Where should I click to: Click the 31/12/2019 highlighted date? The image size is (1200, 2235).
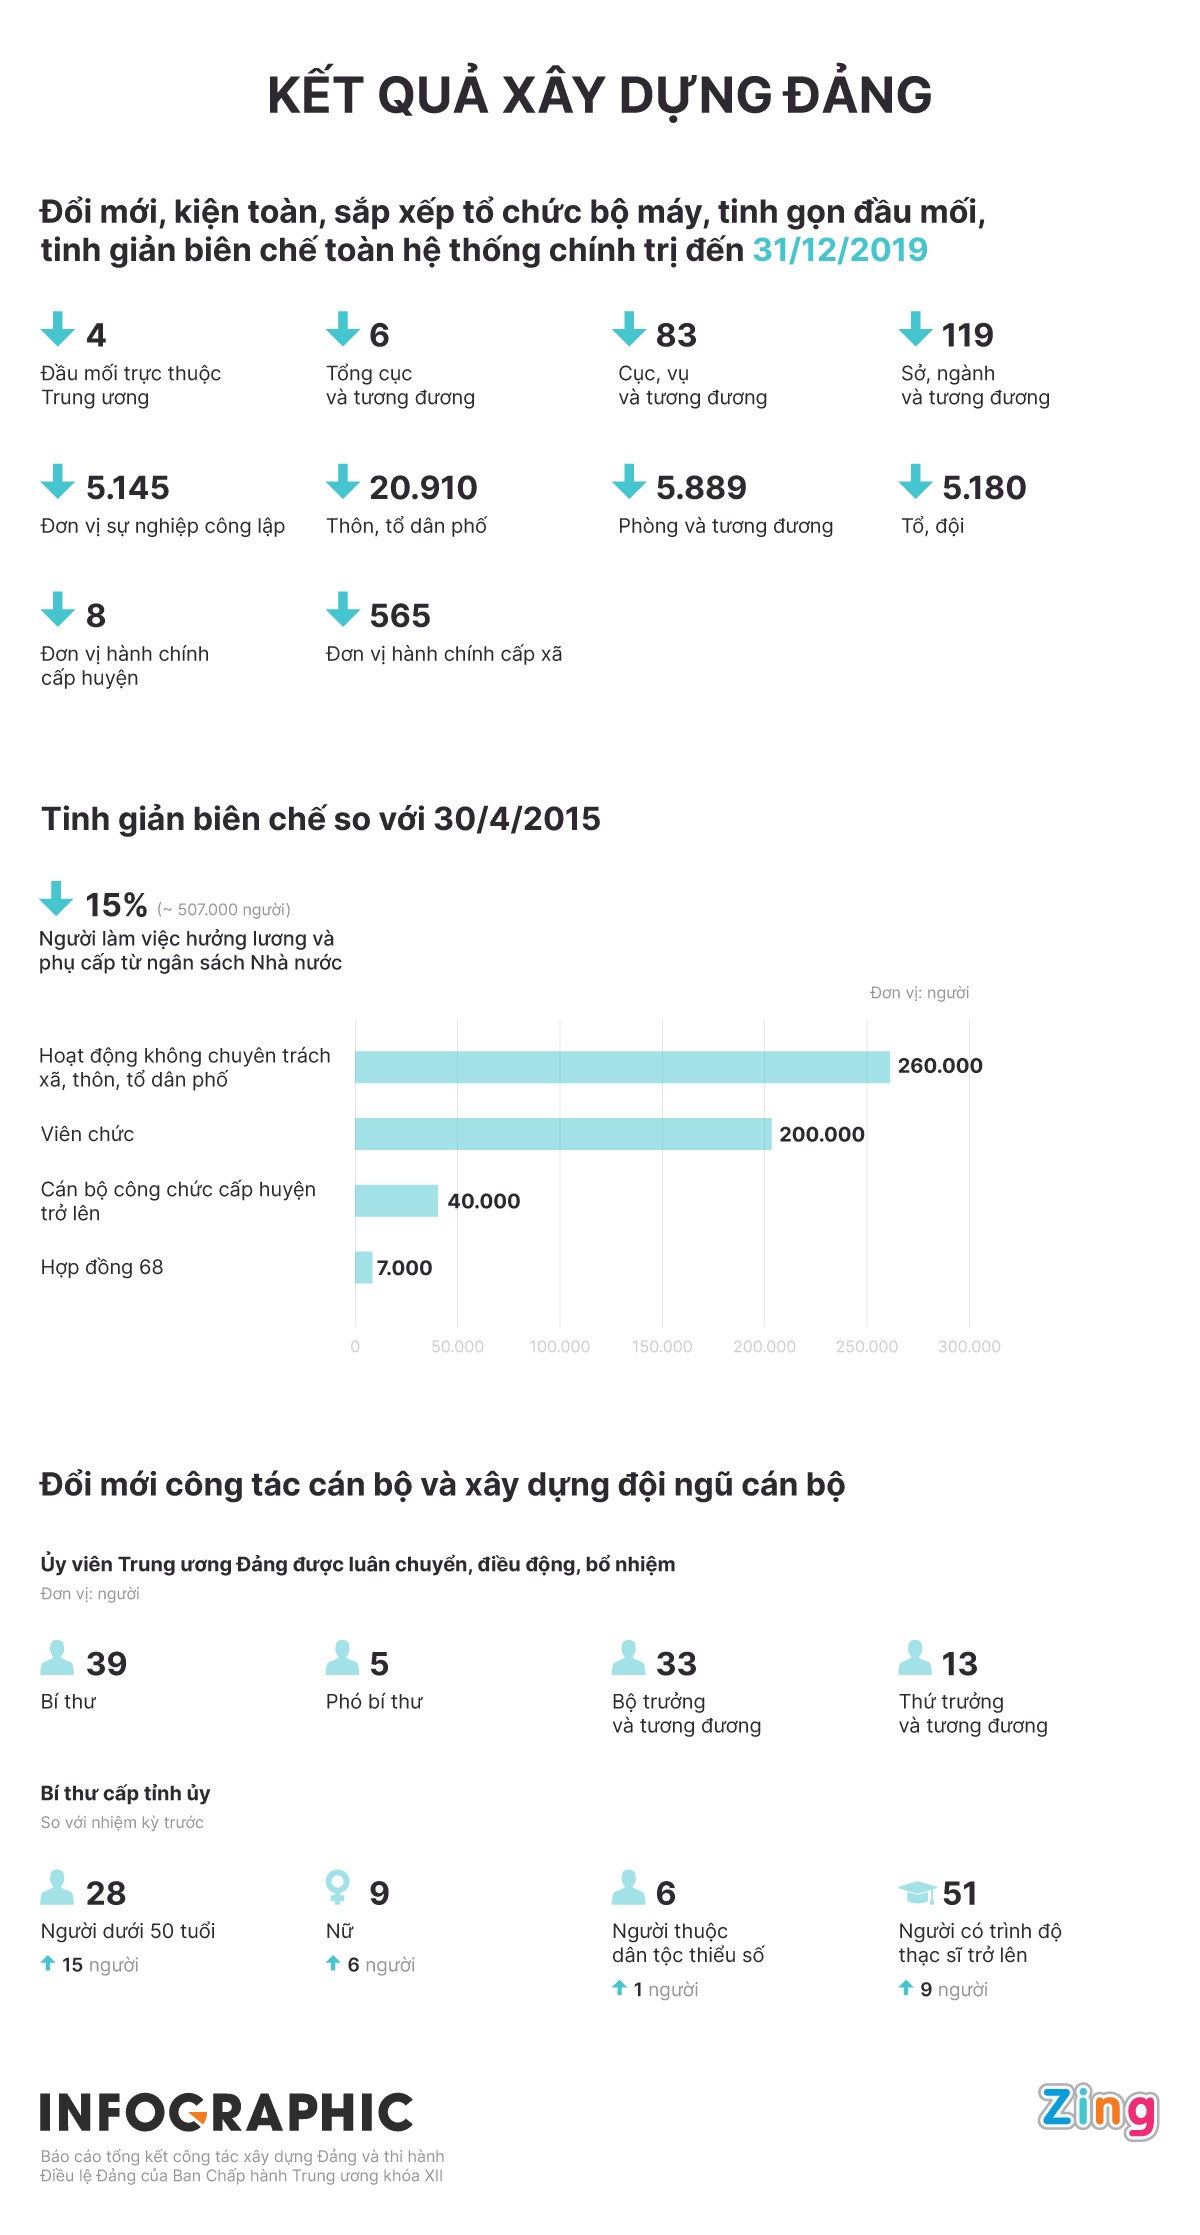click(x=840, y=250)
